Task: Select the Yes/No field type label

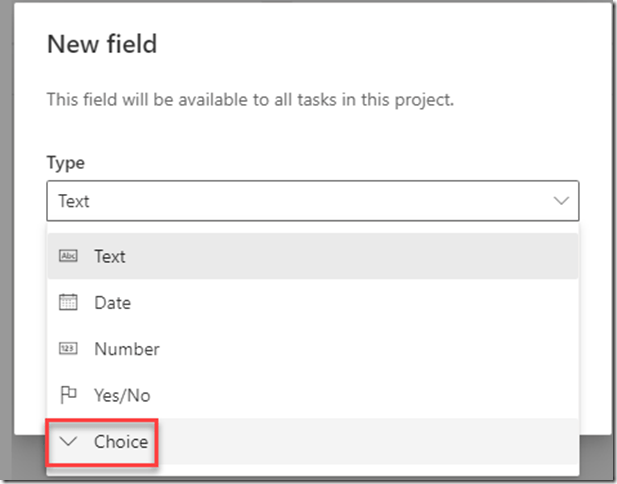Action: click(x=122, y=395)
